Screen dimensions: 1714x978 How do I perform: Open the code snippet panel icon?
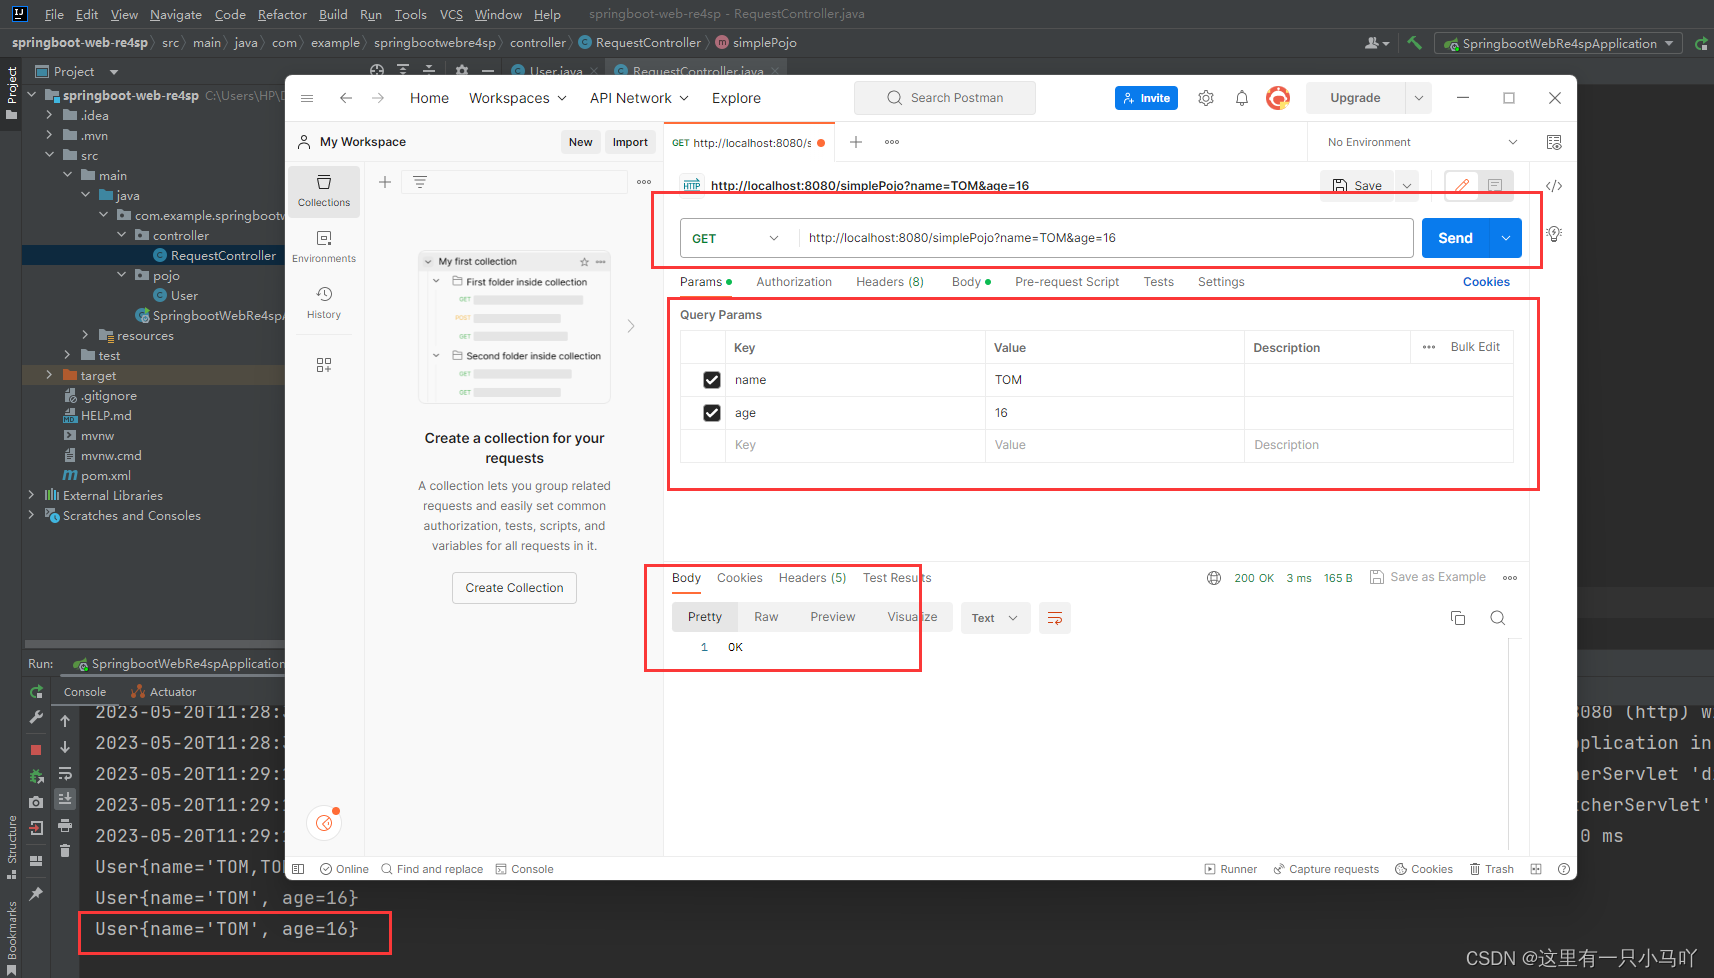(x=1554, y=186)
